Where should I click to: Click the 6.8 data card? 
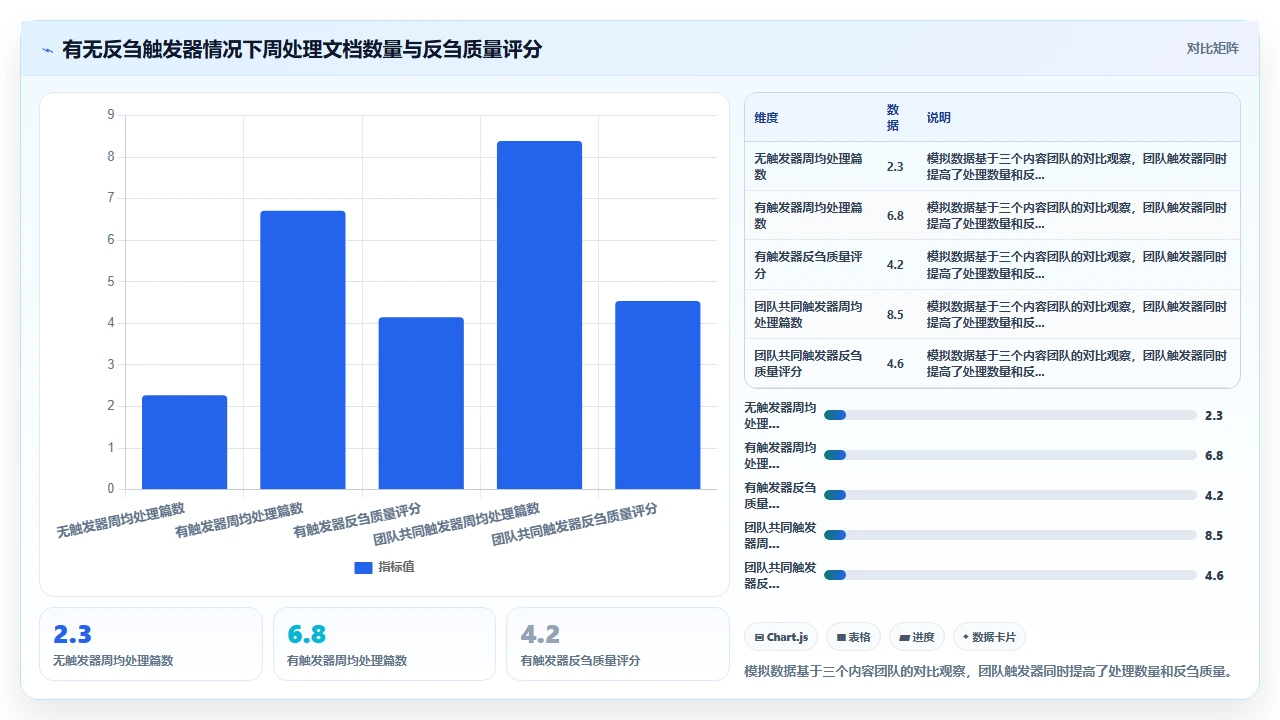click(x=384, y=644)
